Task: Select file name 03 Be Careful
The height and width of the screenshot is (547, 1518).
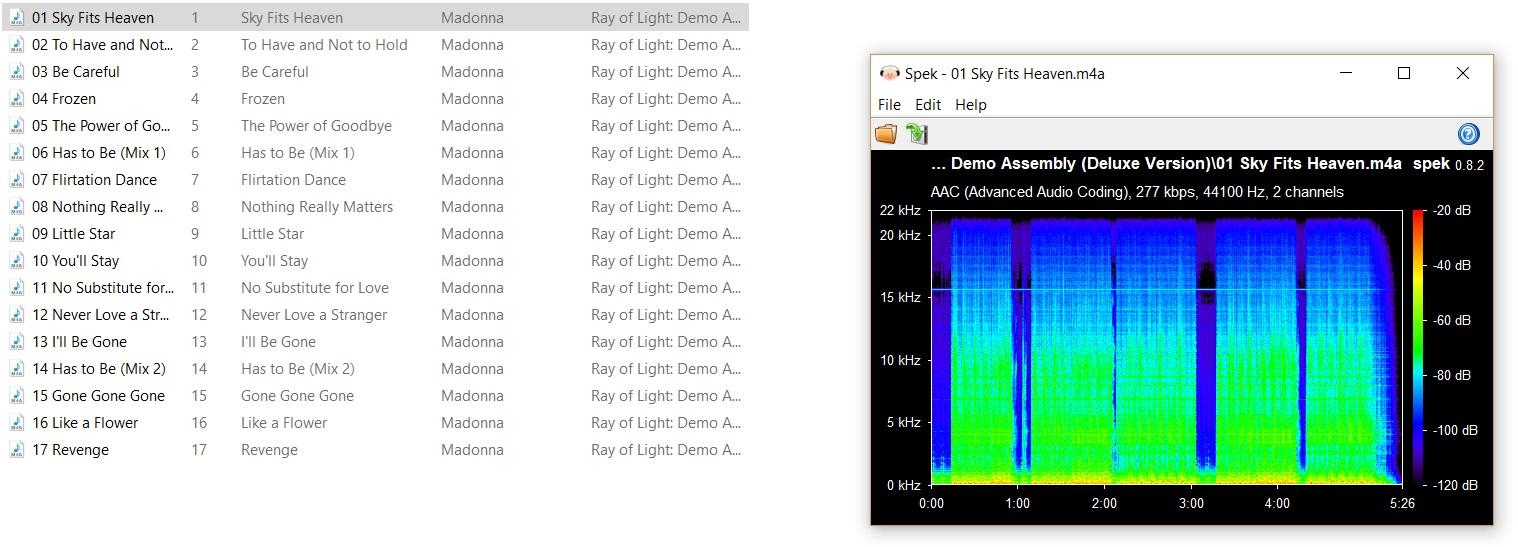Action: click(76, 72)
